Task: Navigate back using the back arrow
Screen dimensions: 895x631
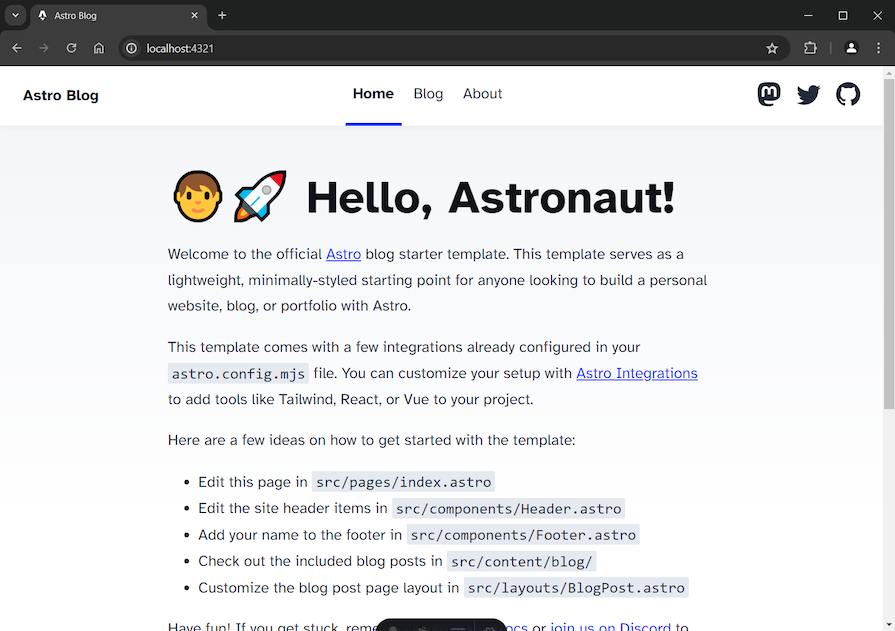Action: click(x=16, y=47)
